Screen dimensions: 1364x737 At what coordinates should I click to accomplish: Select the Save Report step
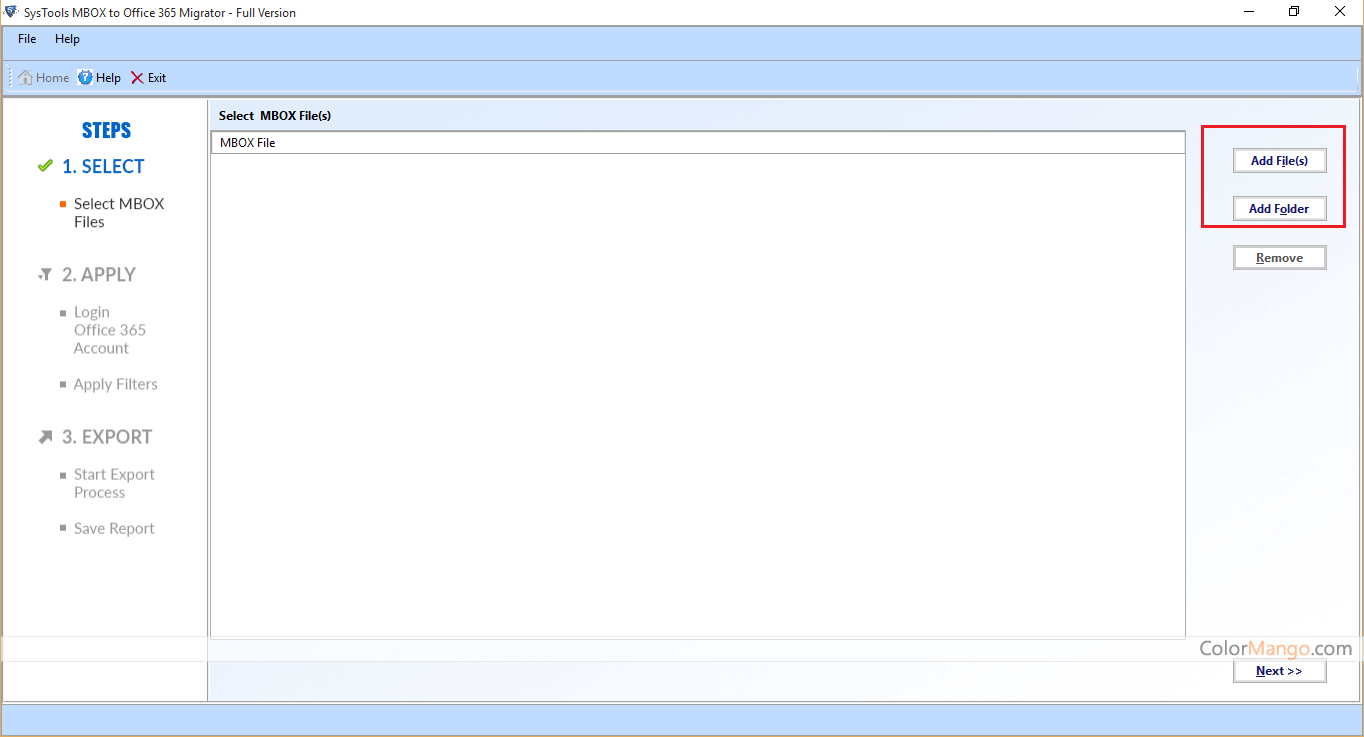click(x=114, y=528)
